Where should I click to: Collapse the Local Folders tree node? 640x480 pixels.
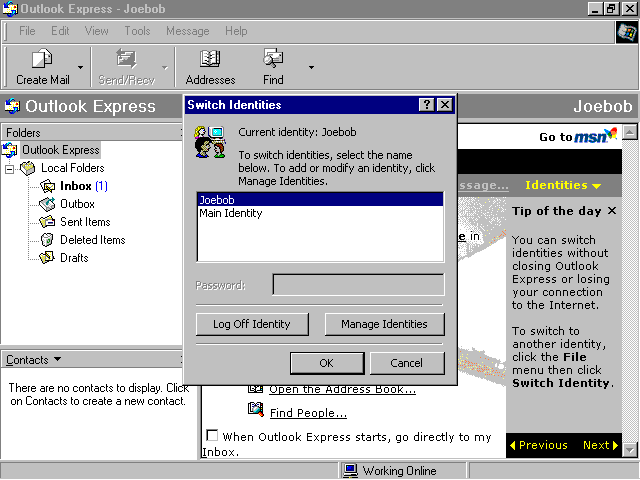pyautogui.click(x=10, y=169)
